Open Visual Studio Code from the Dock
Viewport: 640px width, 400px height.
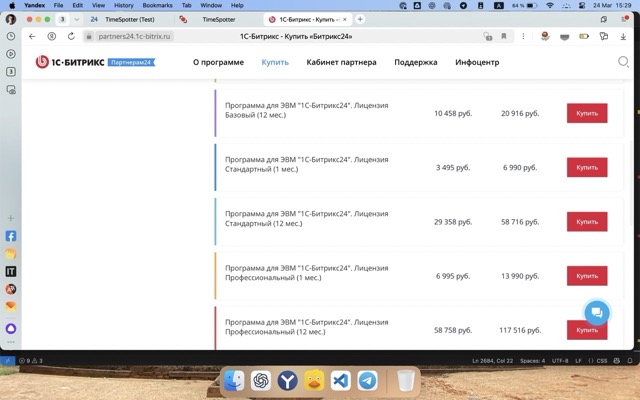pos(340,381)
